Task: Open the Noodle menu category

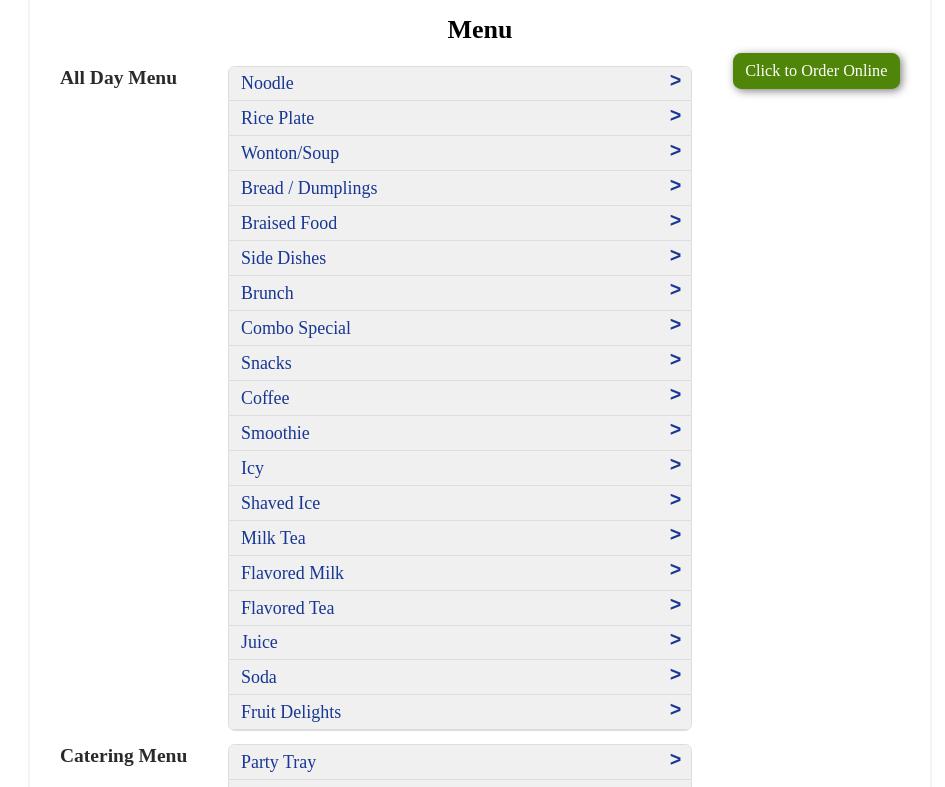Action: pyautogui.click(x=267, y=83)
